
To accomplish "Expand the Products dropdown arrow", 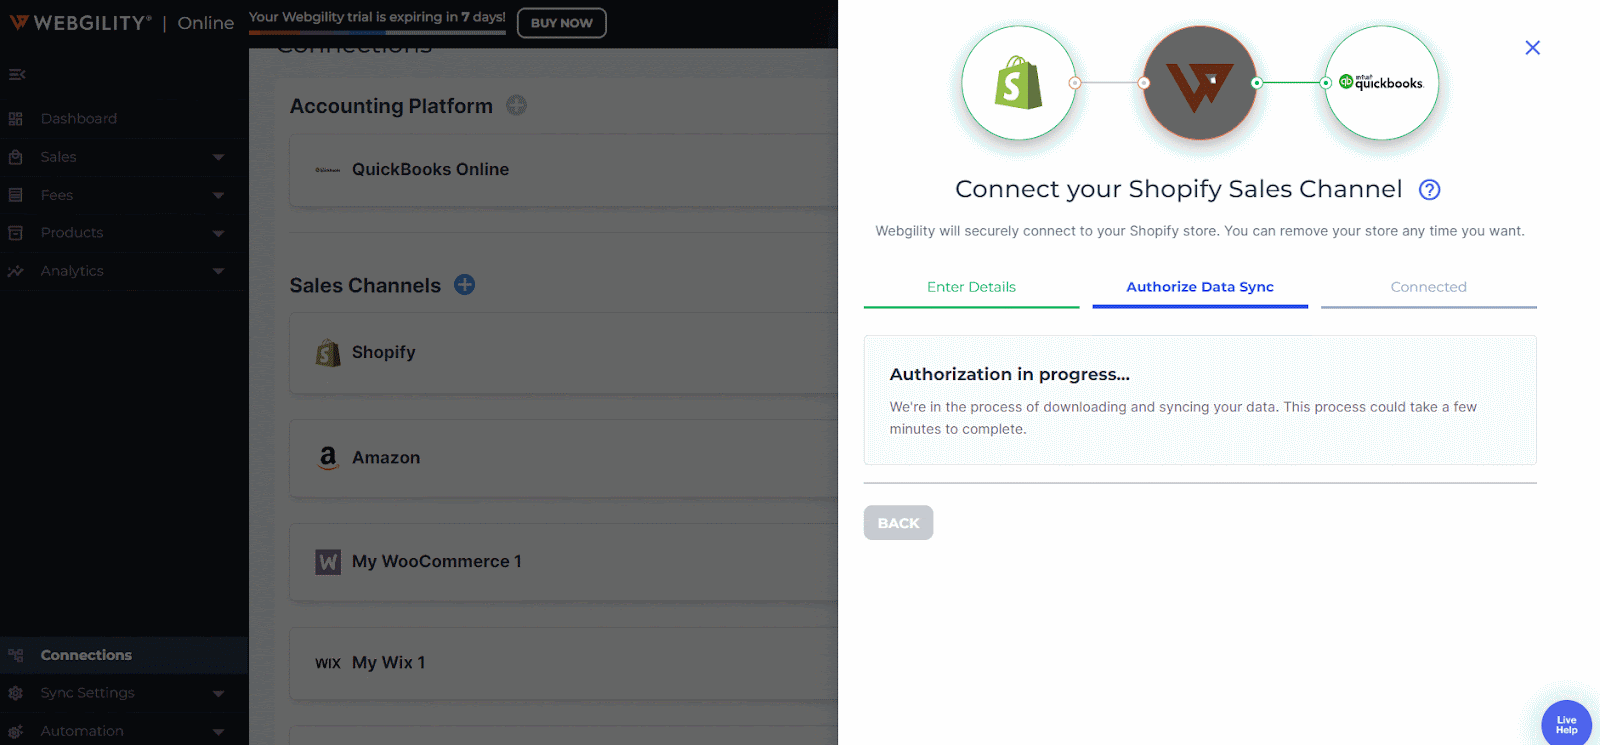I will [x=218, y=233].
